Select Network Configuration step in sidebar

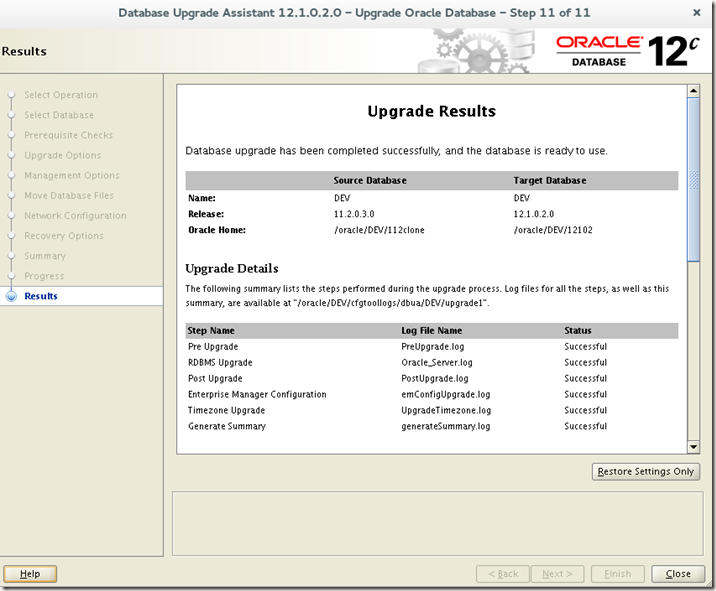tap(75, 216)
